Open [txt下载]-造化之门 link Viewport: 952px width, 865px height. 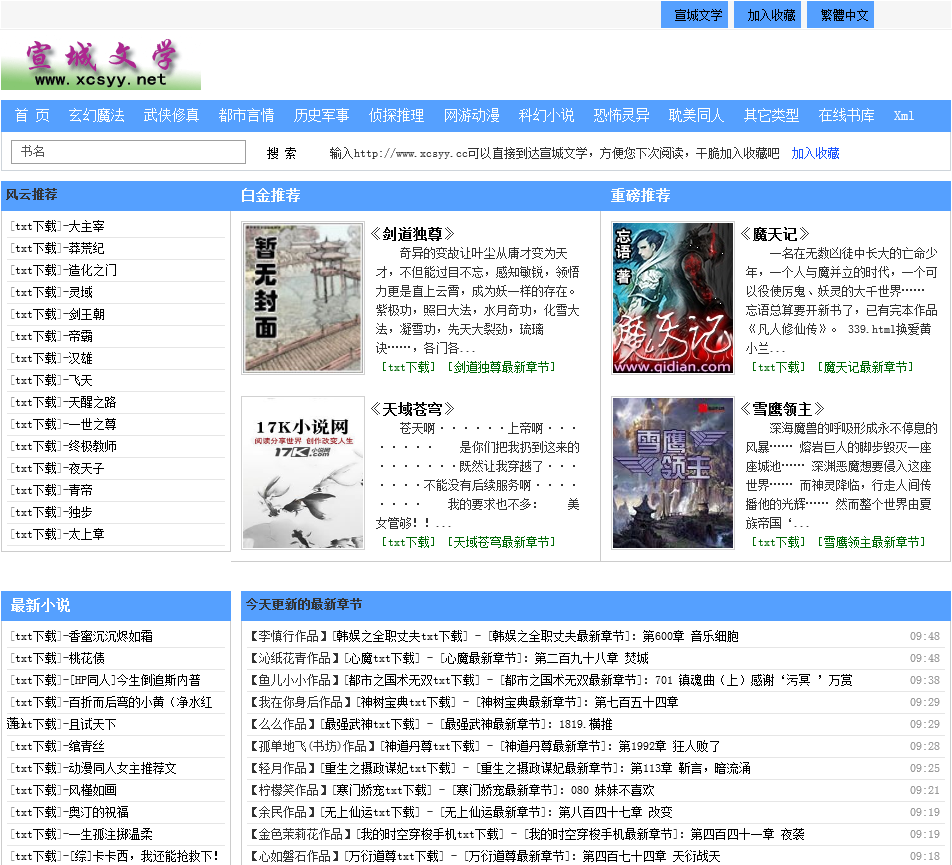63,270
